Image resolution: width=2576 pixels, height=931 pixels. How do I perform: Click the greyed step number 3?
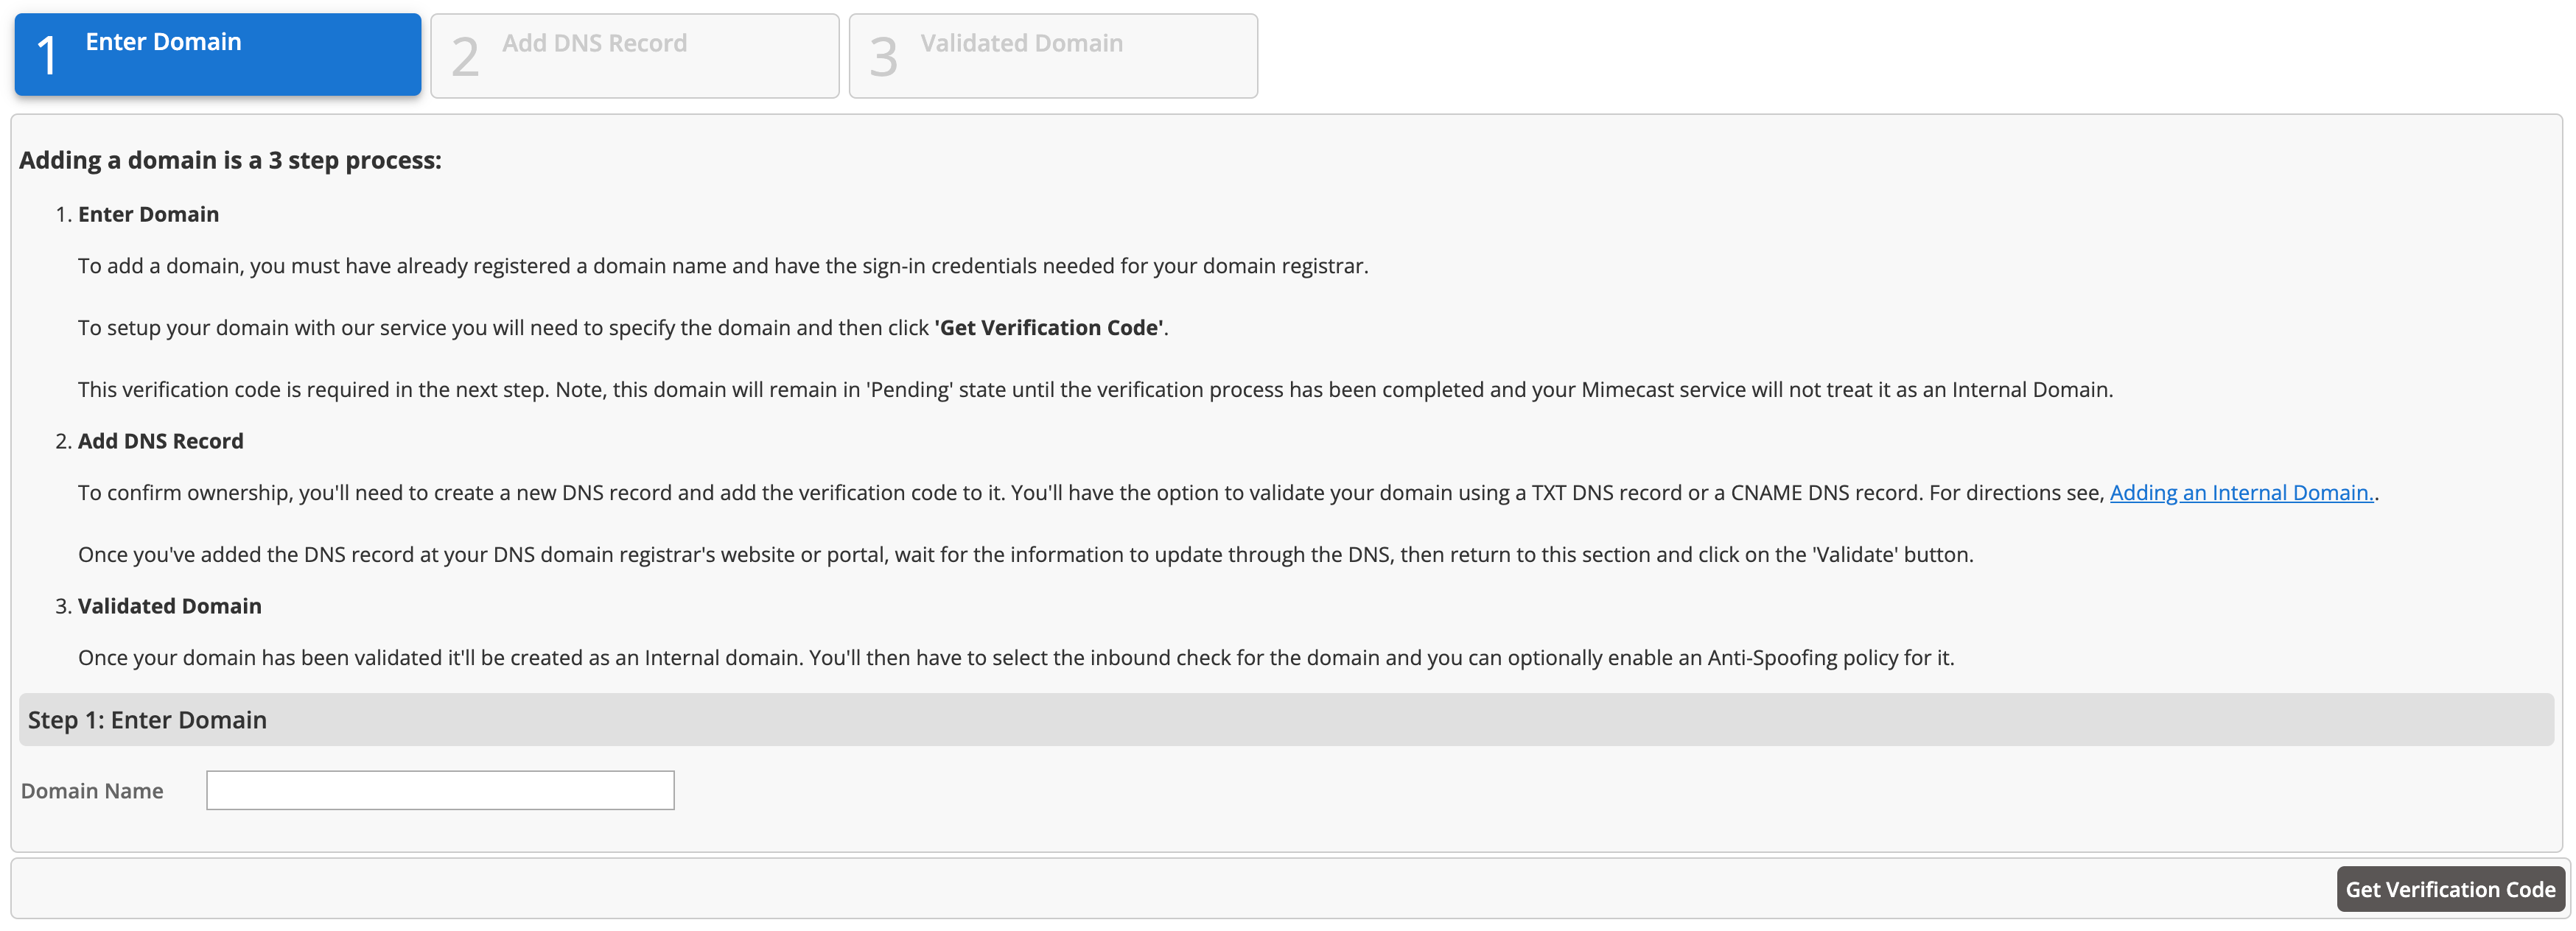pos(883,57)
